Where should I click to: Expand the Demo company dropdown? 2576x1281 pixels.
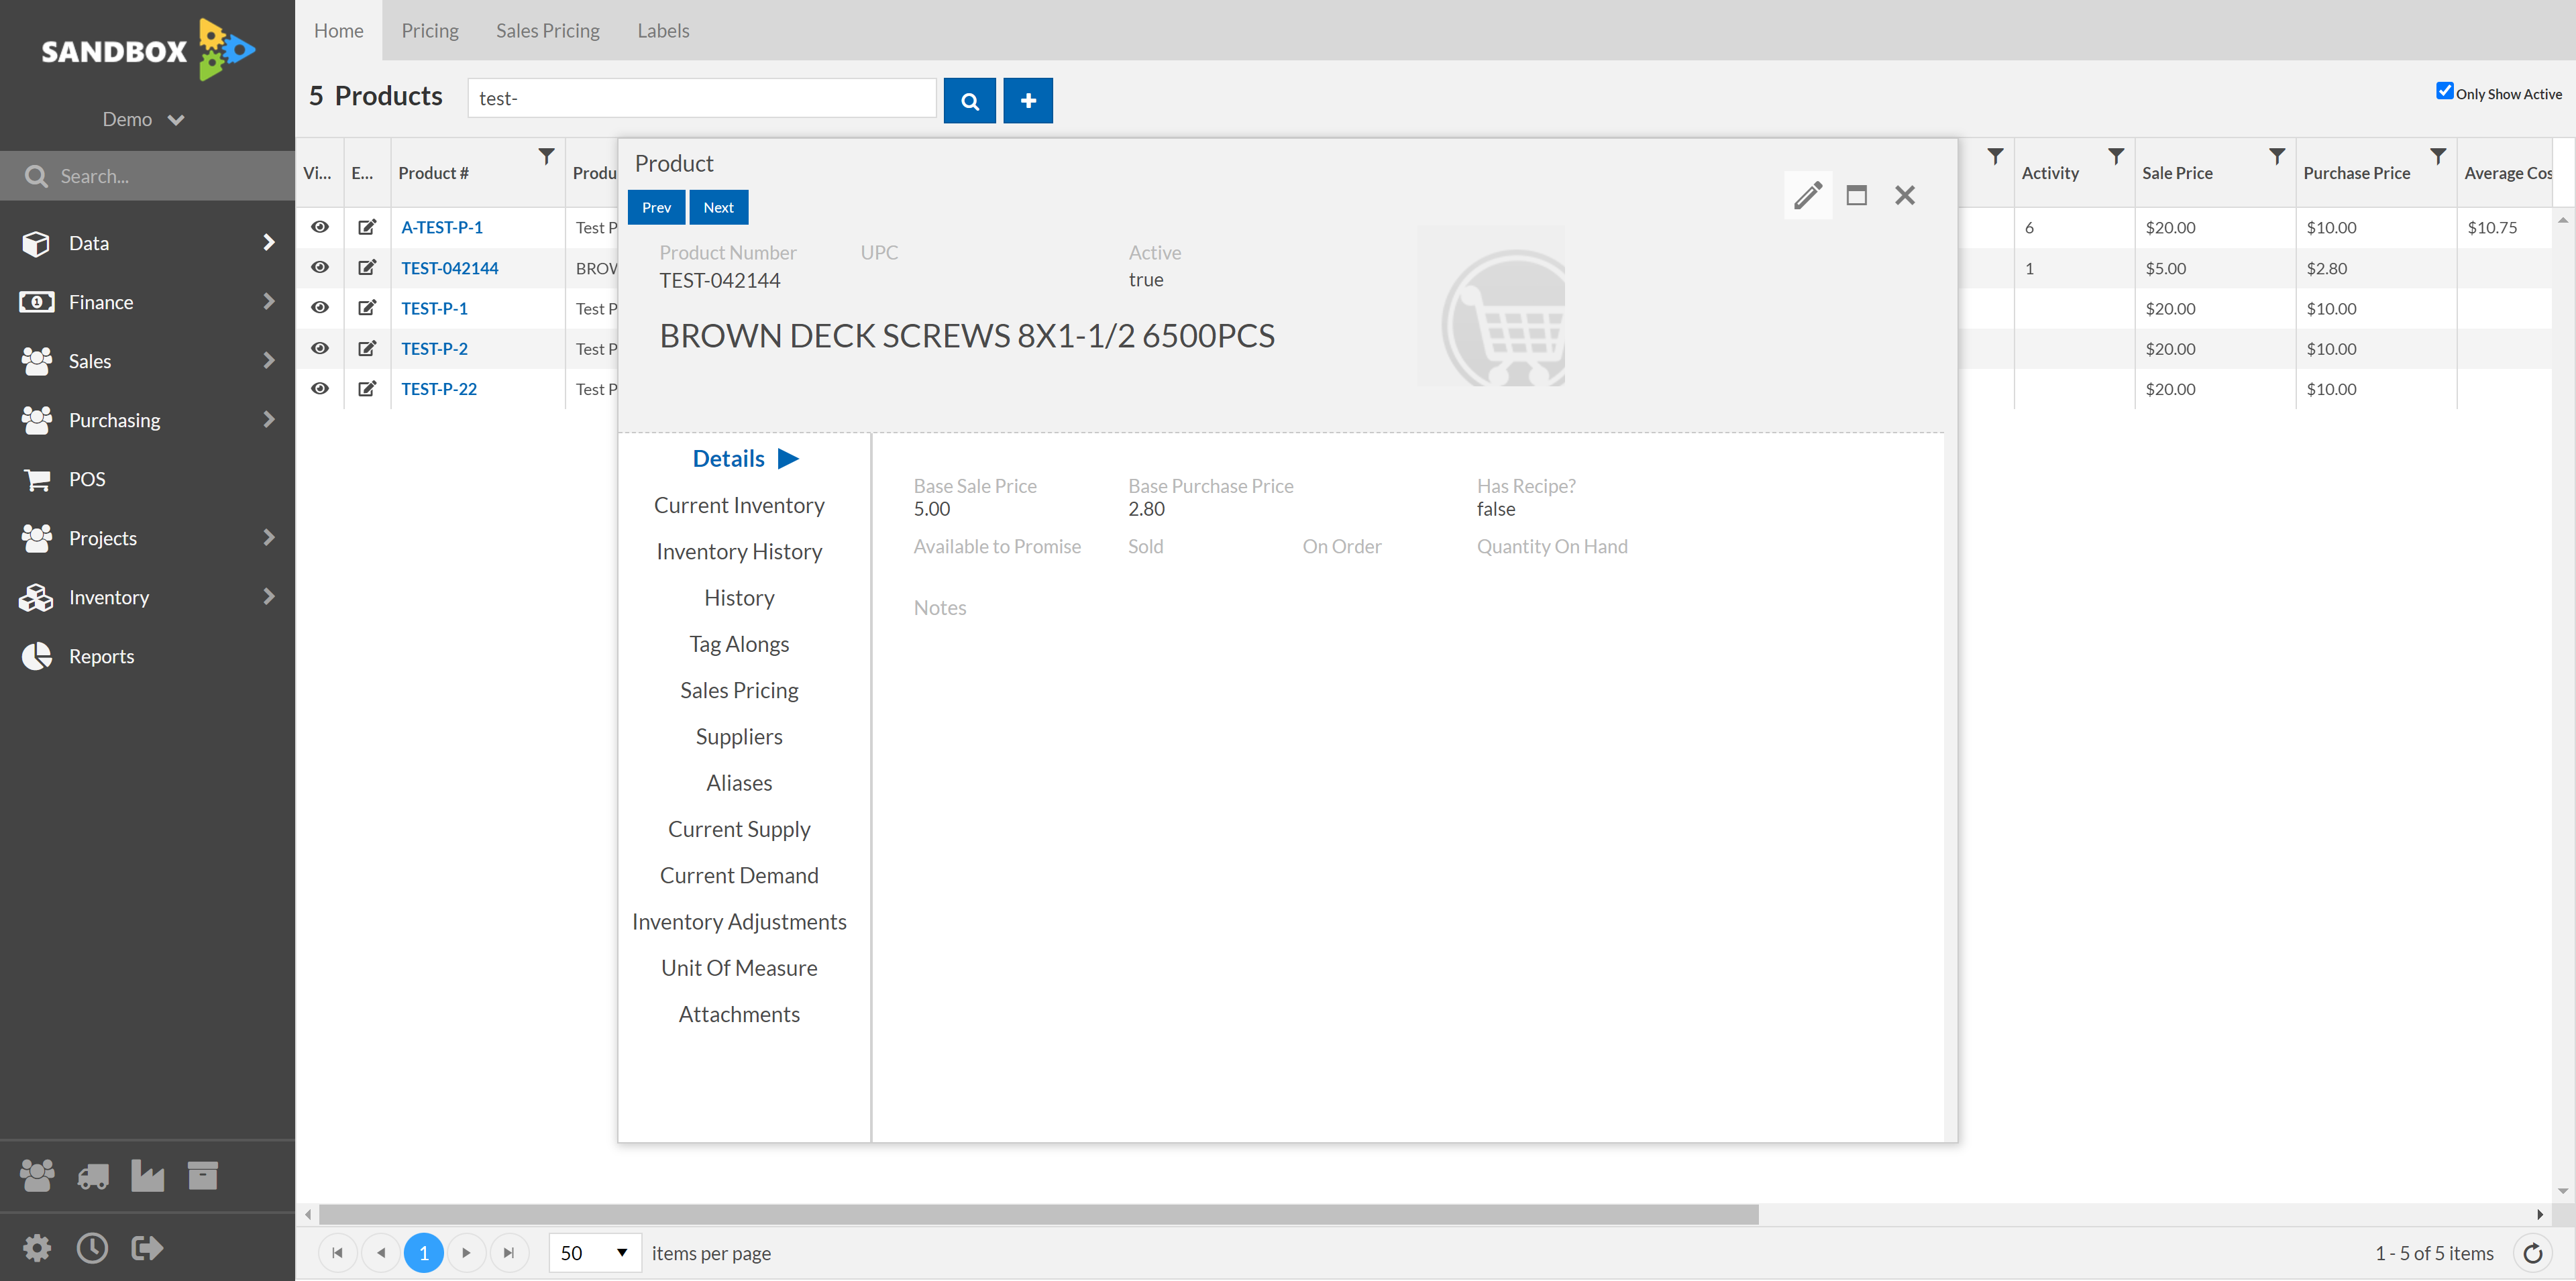click(x=144, y=120)
